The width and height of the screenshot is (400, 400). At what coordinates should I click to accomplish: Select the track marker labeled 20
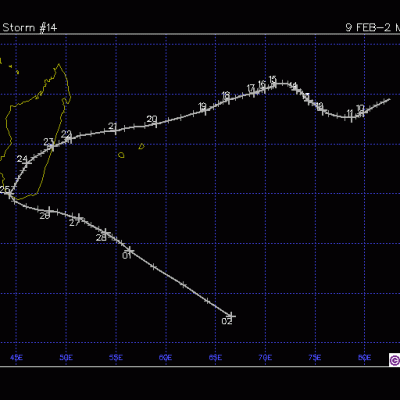click(155, 123)
